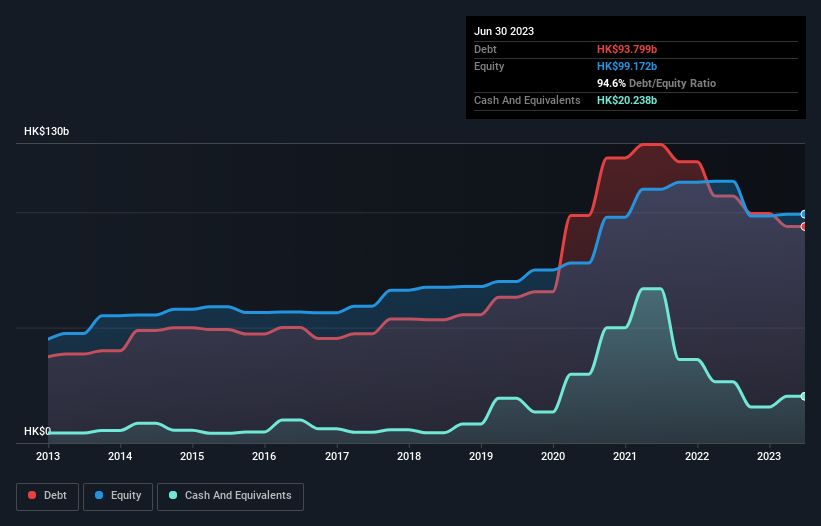
Task: Click the 2016 x-axis label
Action: tap(264, 456)
